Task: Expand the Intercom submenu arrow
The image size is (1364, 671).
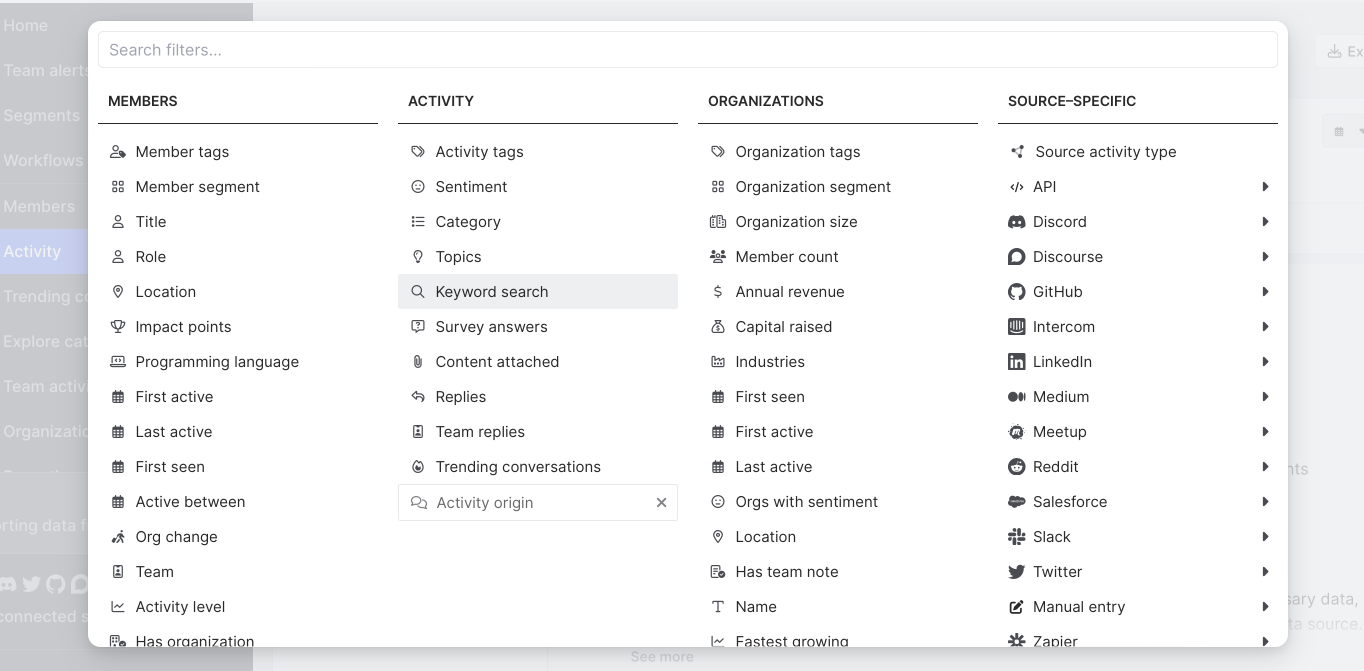Action: [1265, 327]
